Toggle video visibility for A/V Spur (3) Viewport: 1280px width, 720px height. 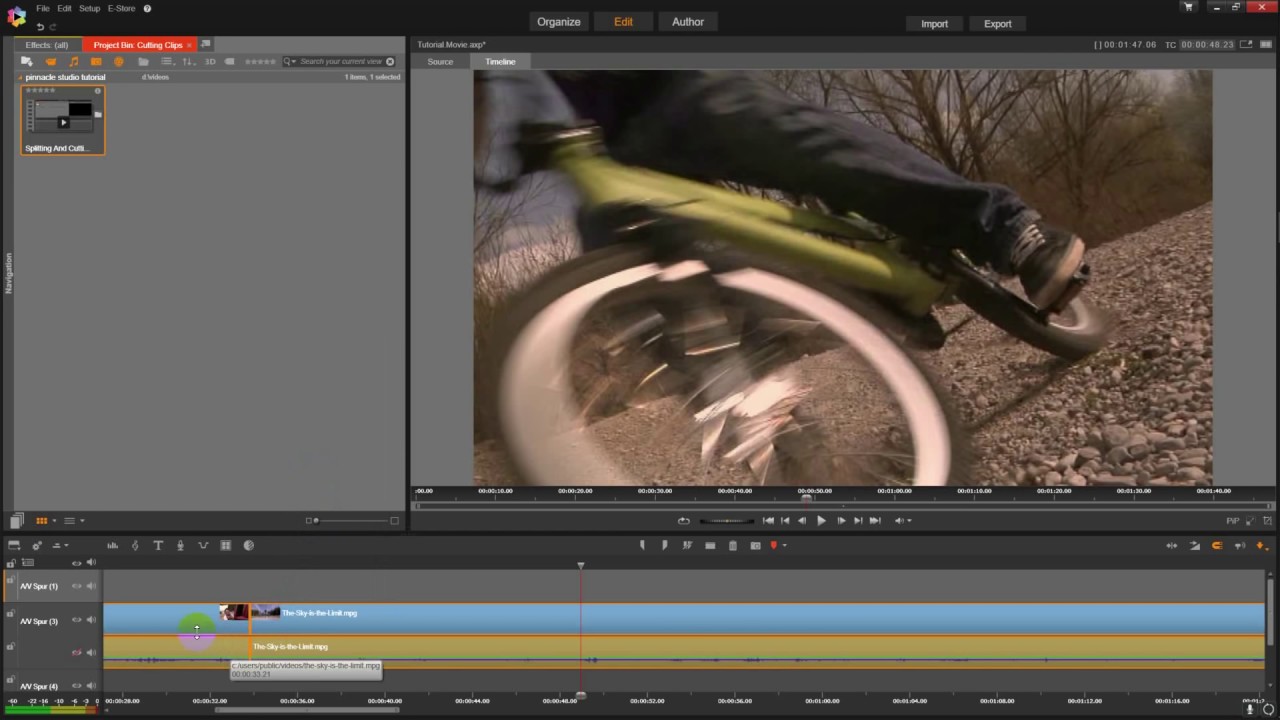[x=76, y=620]
